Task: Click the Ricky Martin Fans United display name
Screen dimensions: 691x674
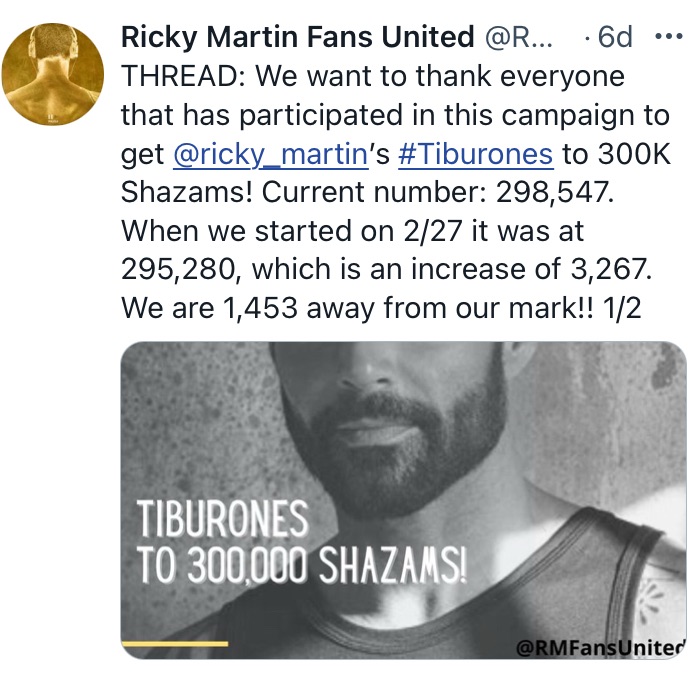Action: coord(297,37)
